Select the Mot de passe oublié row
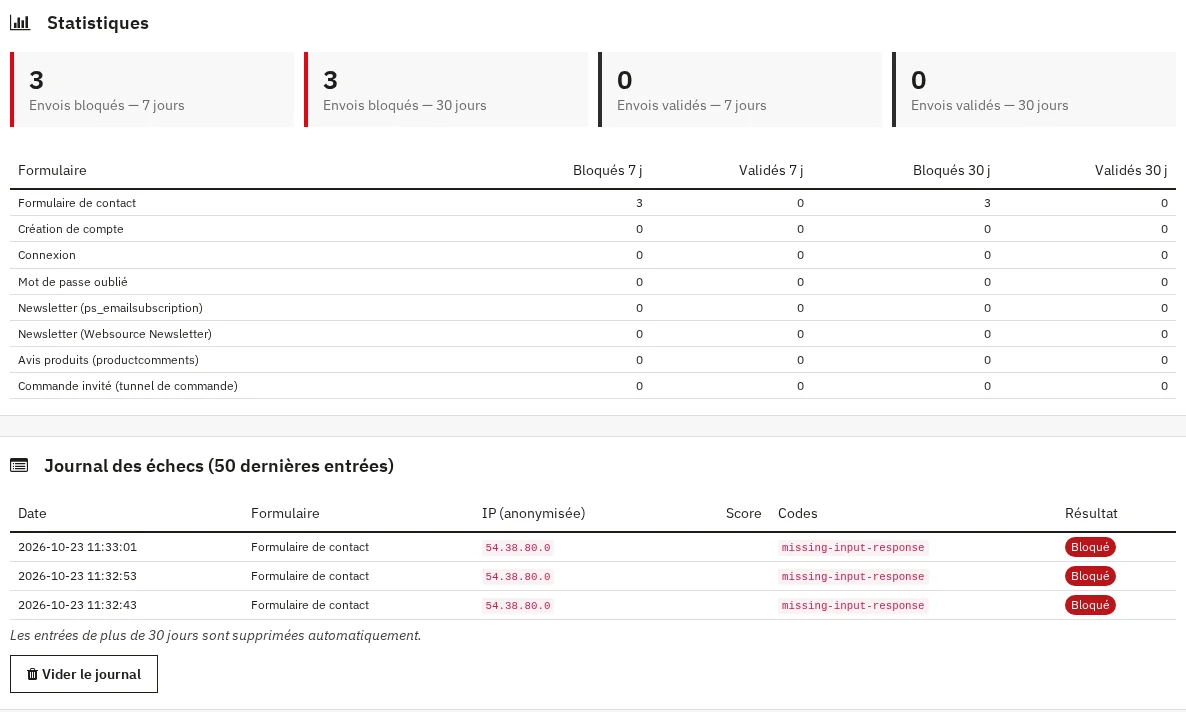Screen dimensions: 1186x712 (593, 281)
